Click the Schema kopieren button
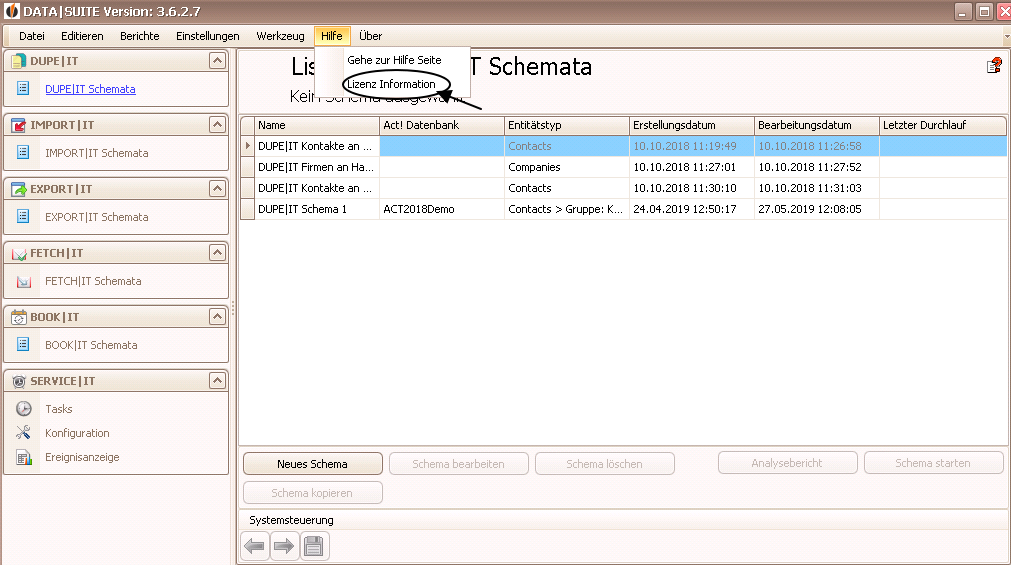 [313, 493]
